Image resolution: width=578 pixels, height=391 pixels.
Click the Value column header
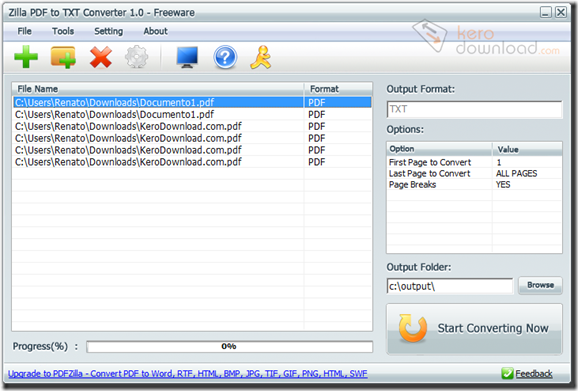(x=527, y=149)
